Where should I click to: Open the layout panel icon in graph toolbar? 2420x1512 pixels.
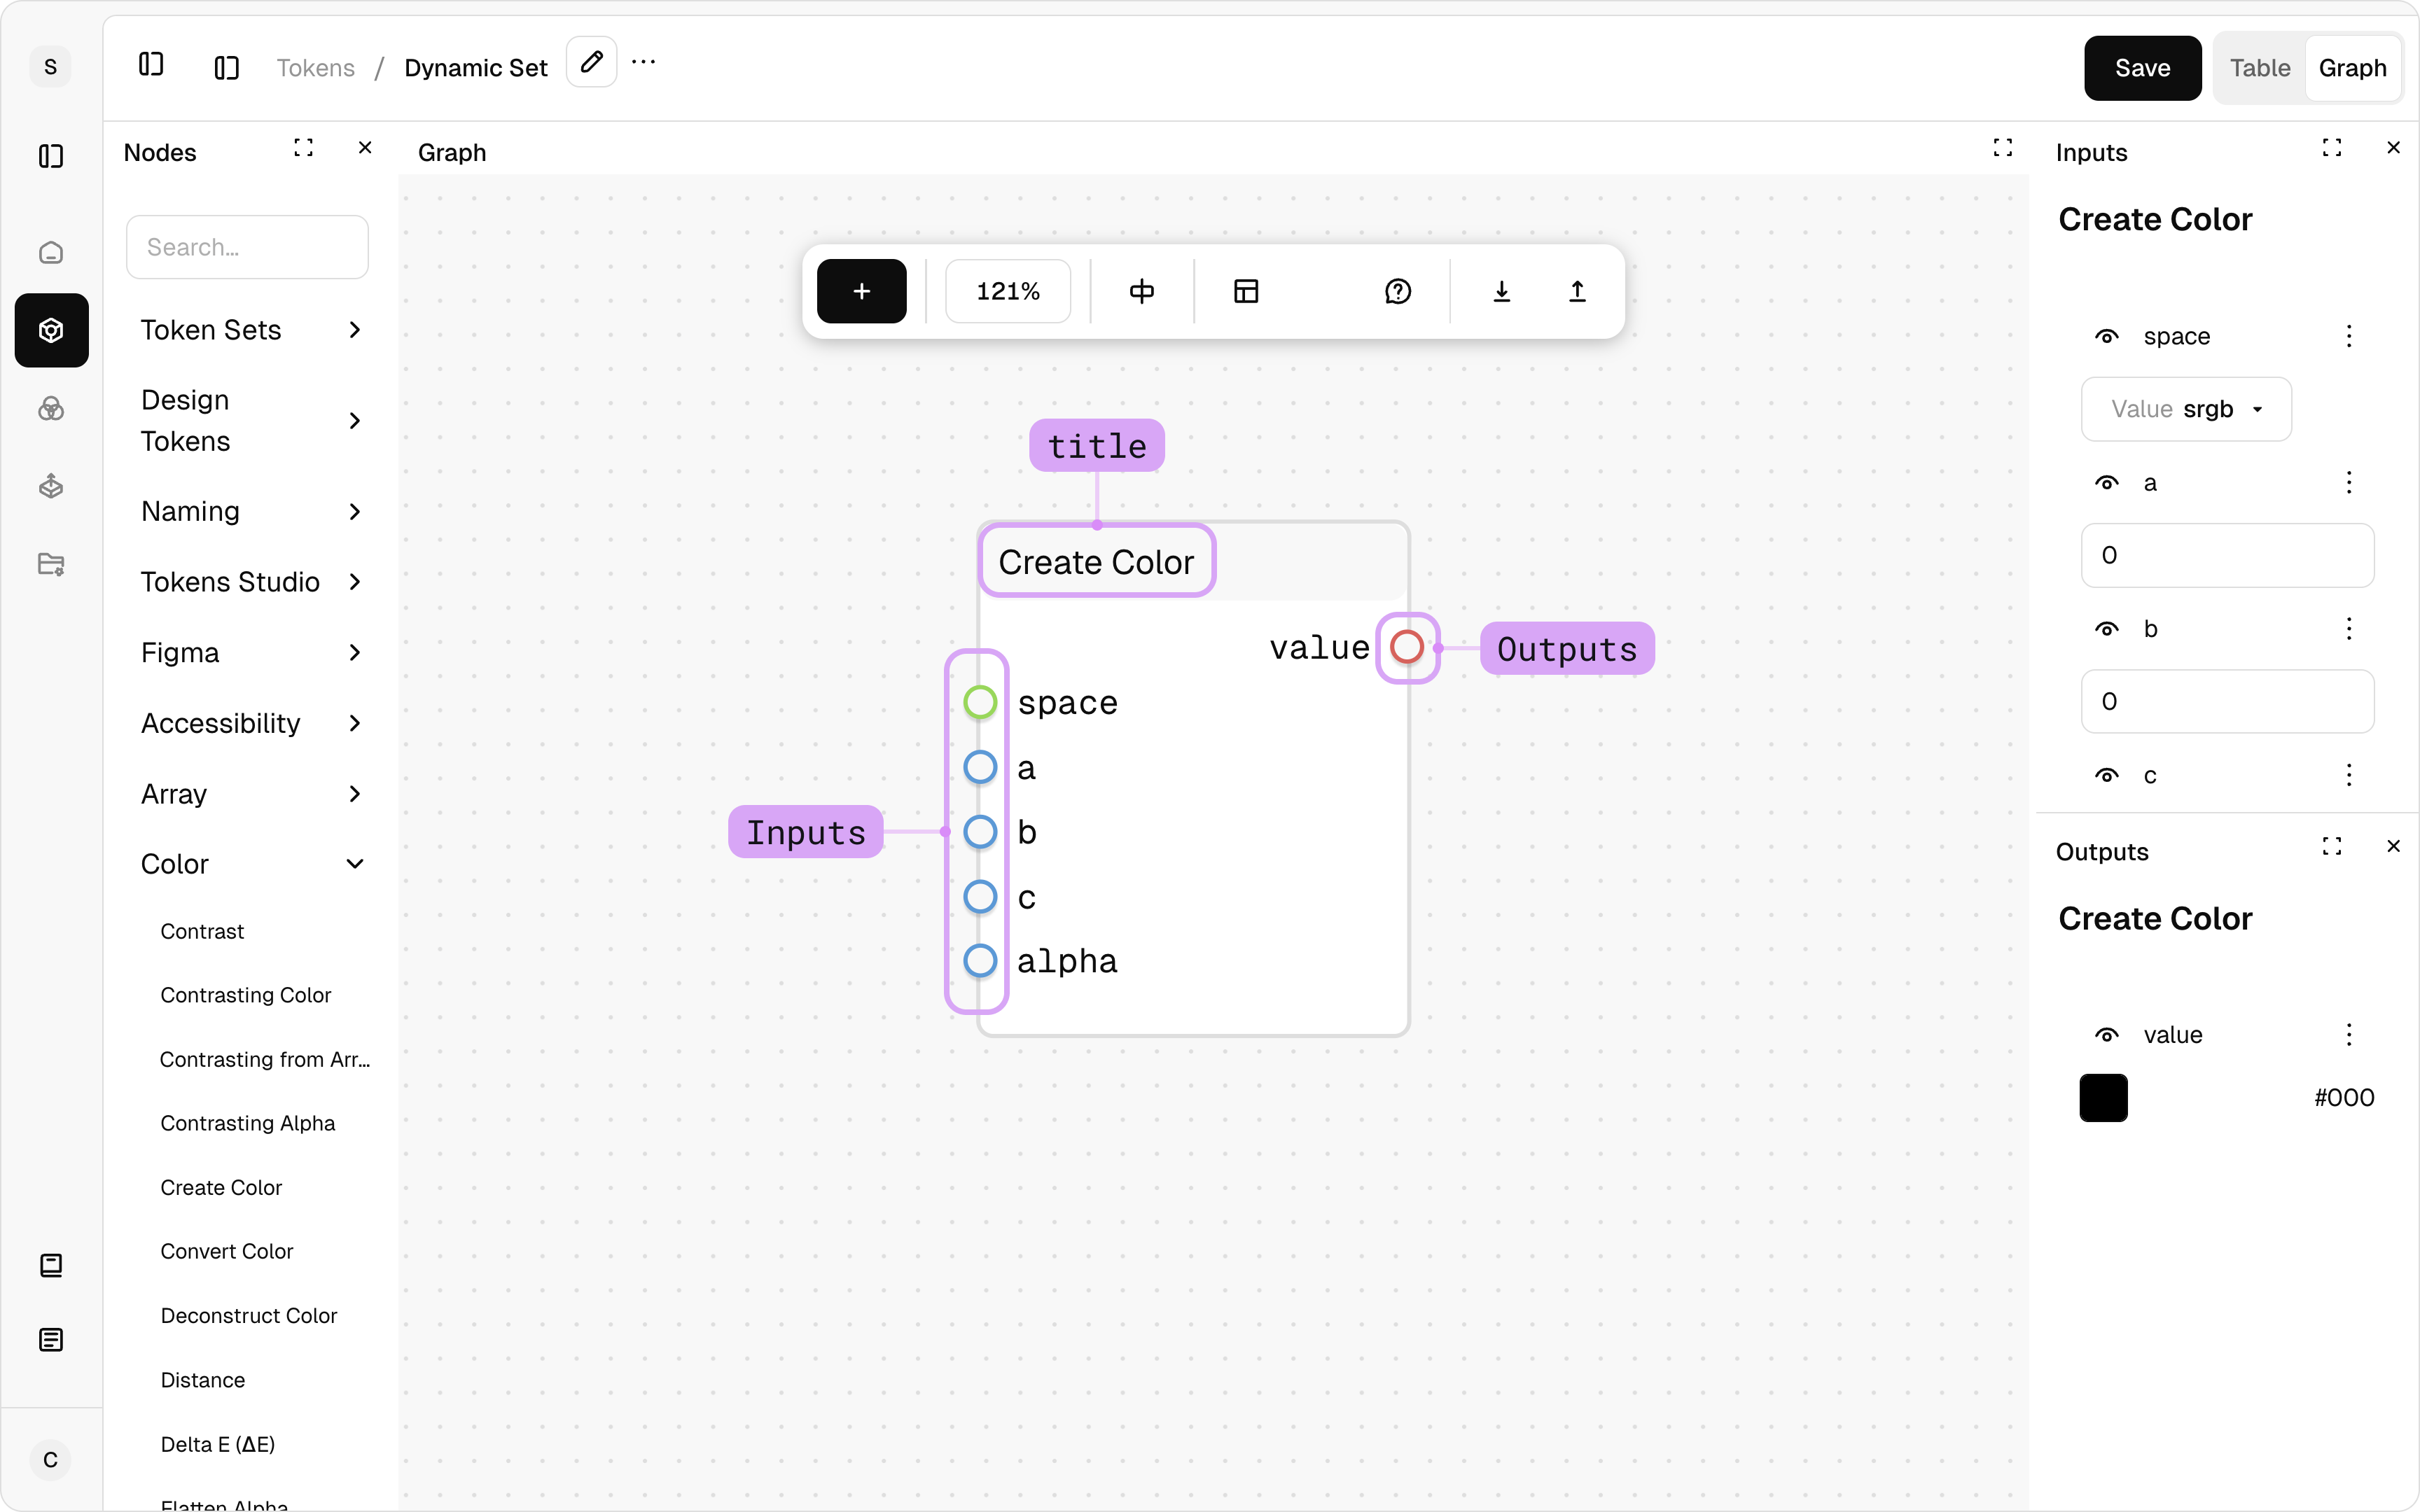point(1245,291)
